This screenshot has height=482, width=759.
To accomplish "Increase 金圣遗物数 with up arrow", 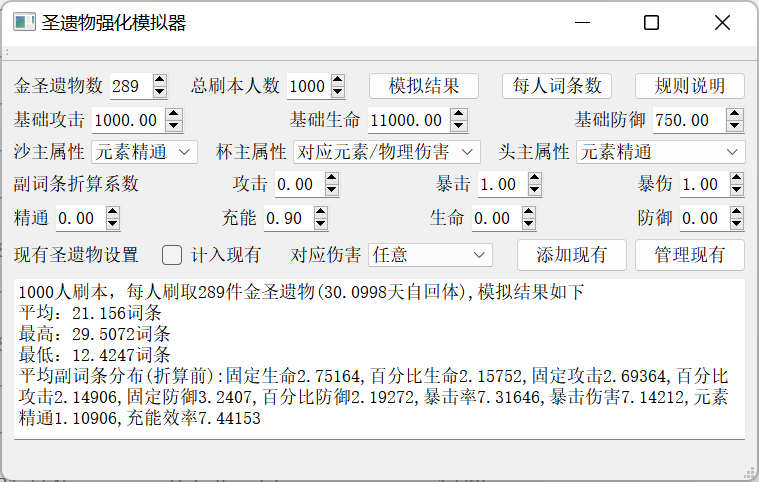I will [160, 80].
